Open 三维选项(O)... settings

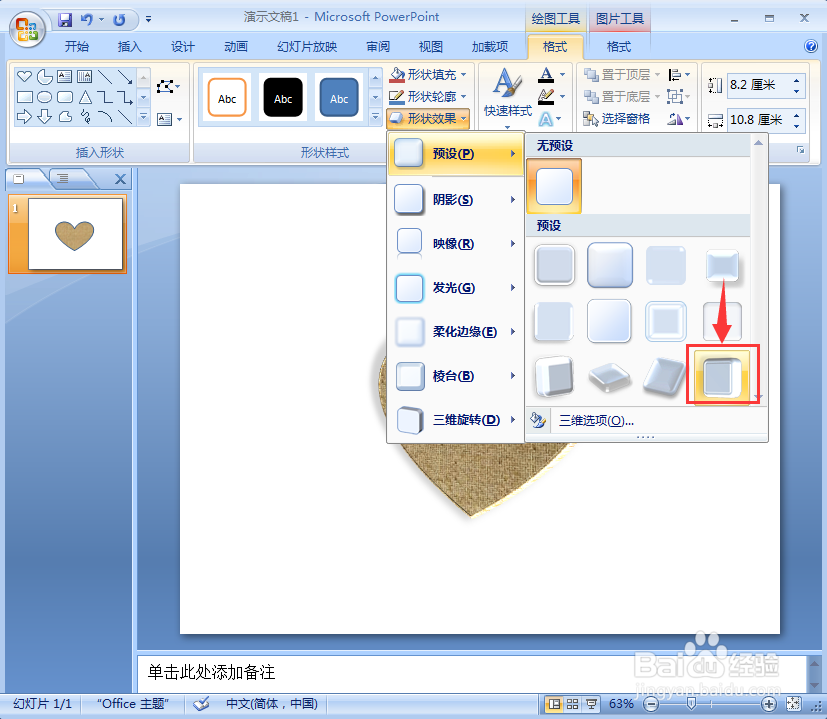(596, 420)
